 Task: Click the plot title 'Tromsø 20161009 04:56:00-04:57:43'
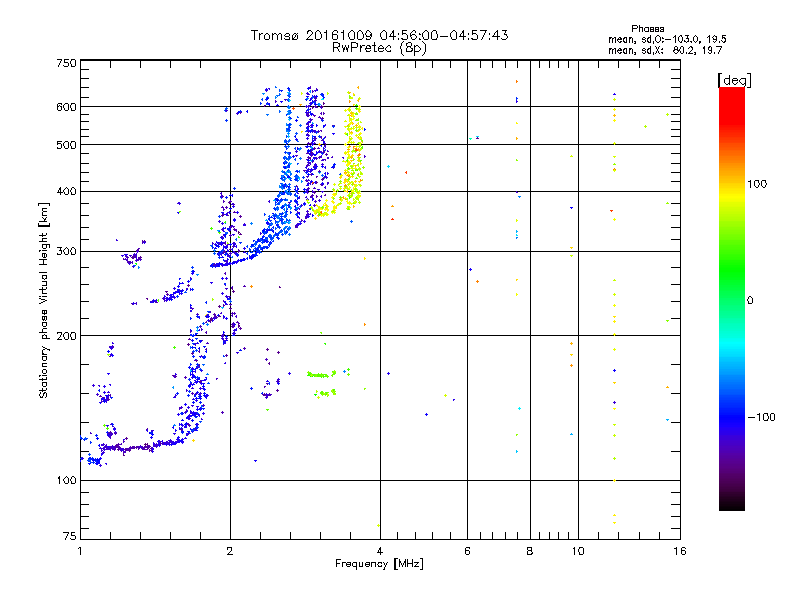click(x=379, y=35)
